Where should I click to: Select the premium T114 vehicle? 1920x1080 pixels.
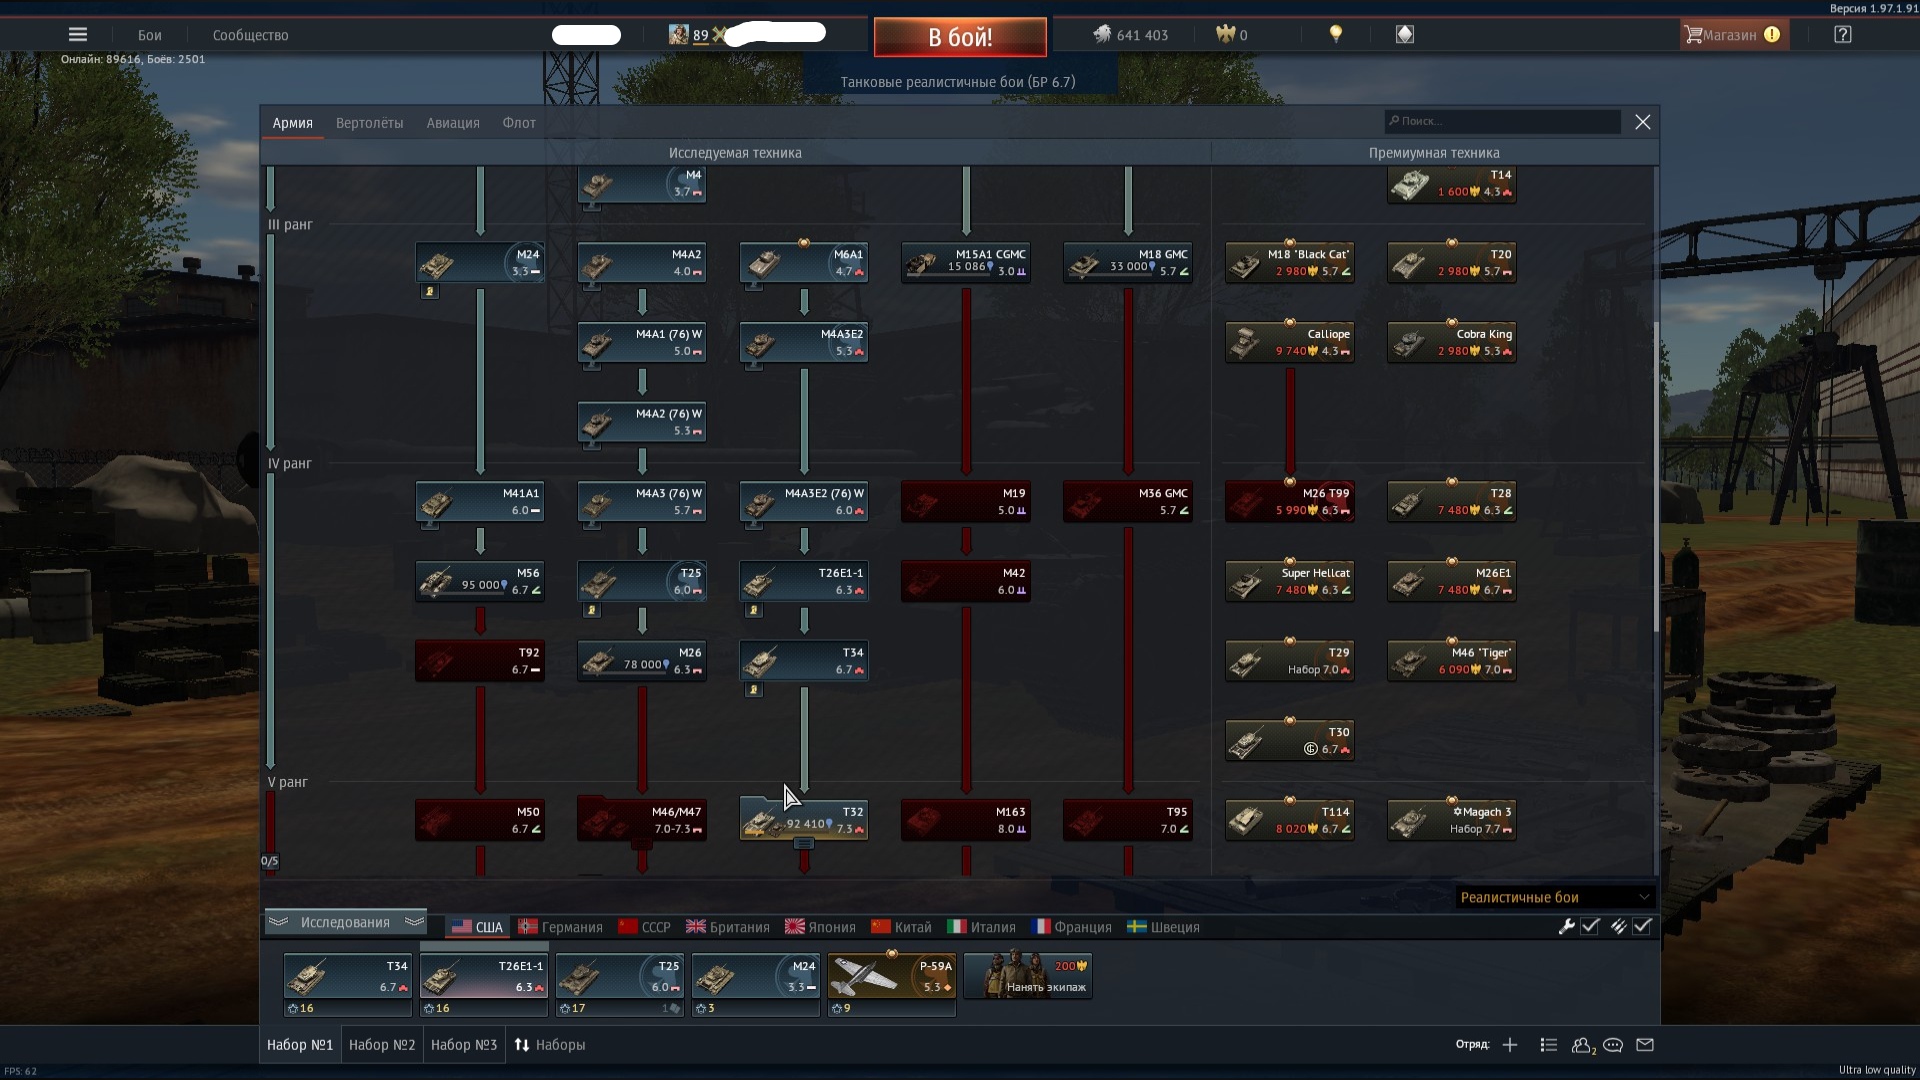click(x=1290, y=820)
